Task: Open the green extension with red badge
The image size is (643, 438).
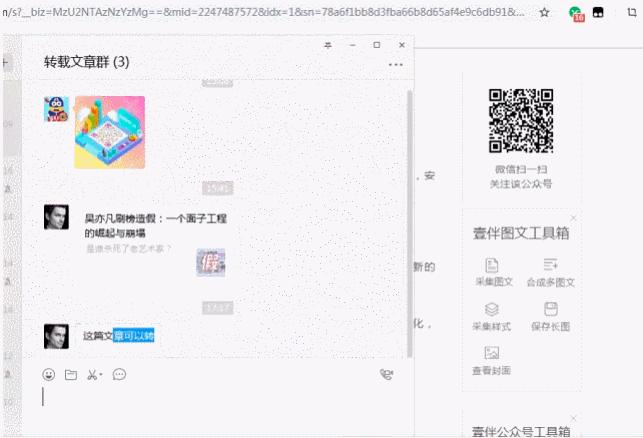Action: pyautogui.click(x=577, y=14)
